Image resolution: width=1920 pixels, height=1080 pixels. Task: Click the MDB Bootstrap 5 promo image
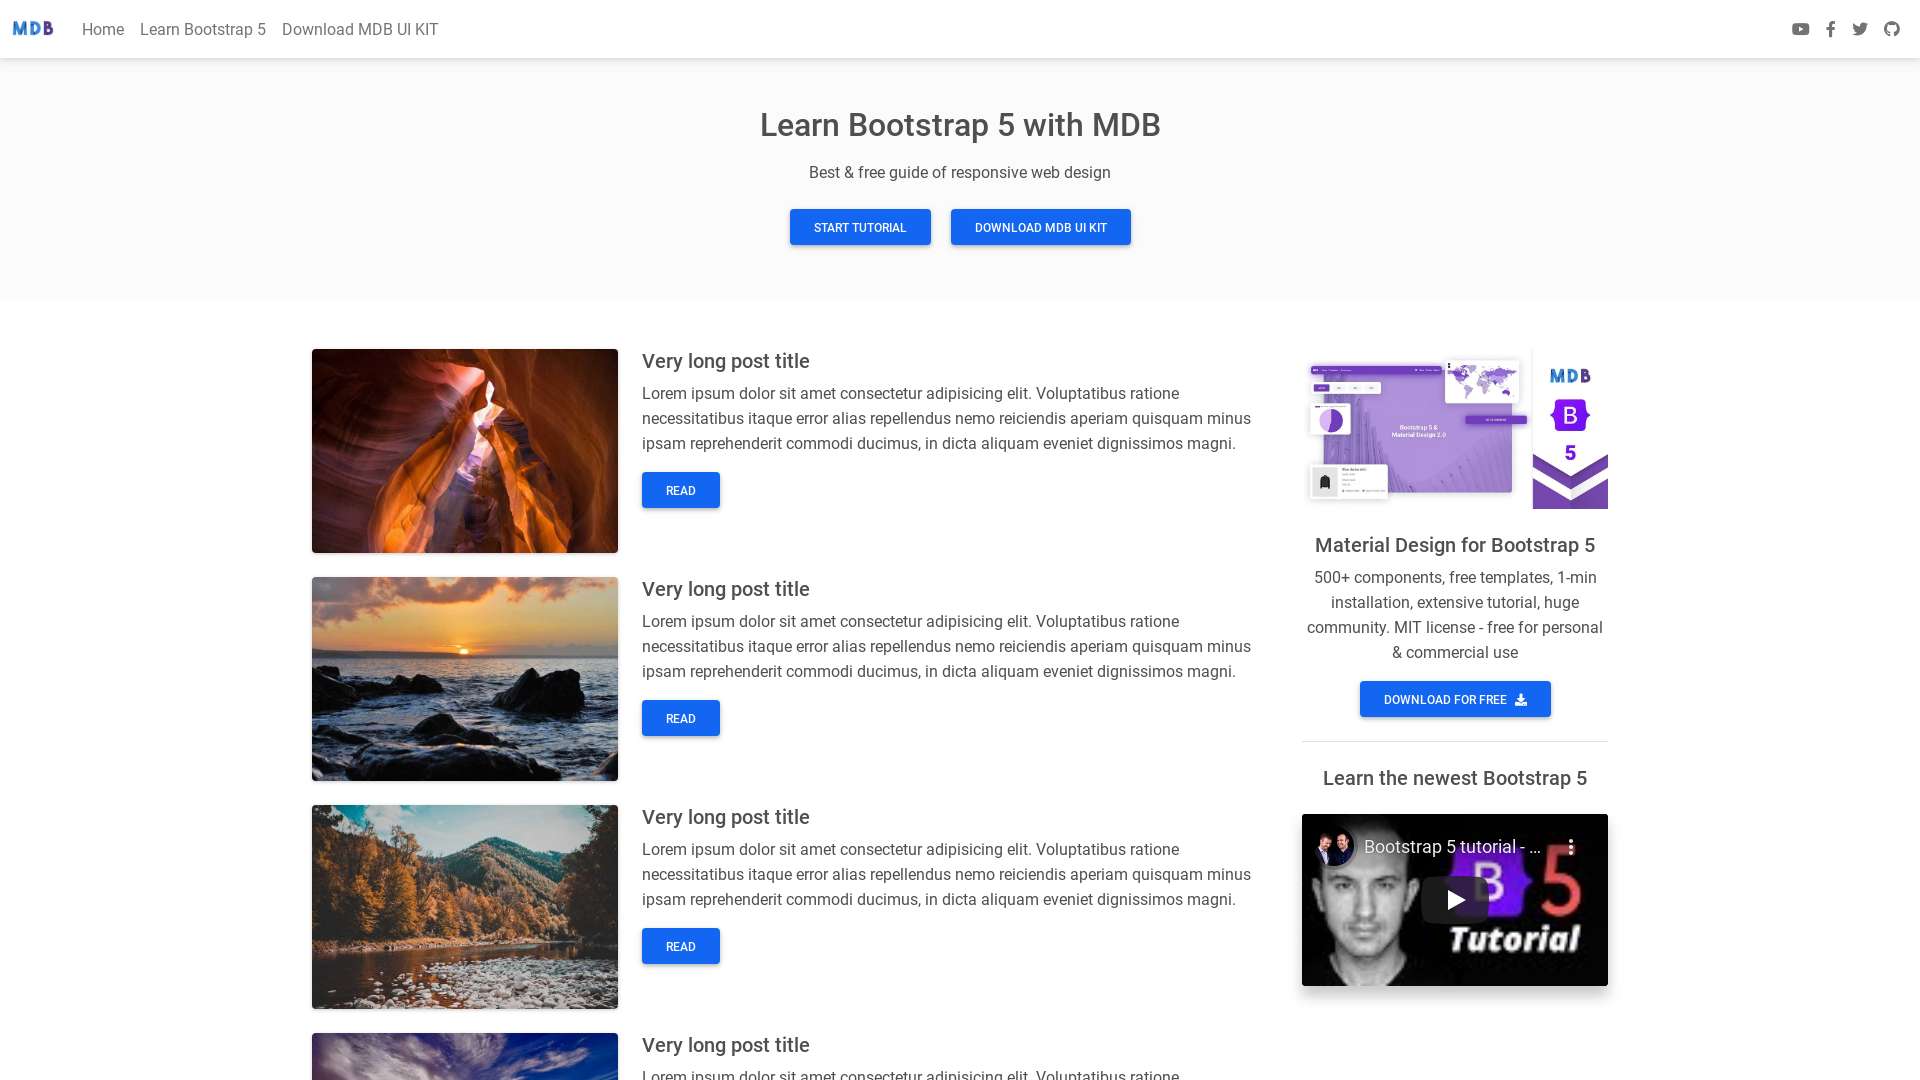(x=1455, y=429)
